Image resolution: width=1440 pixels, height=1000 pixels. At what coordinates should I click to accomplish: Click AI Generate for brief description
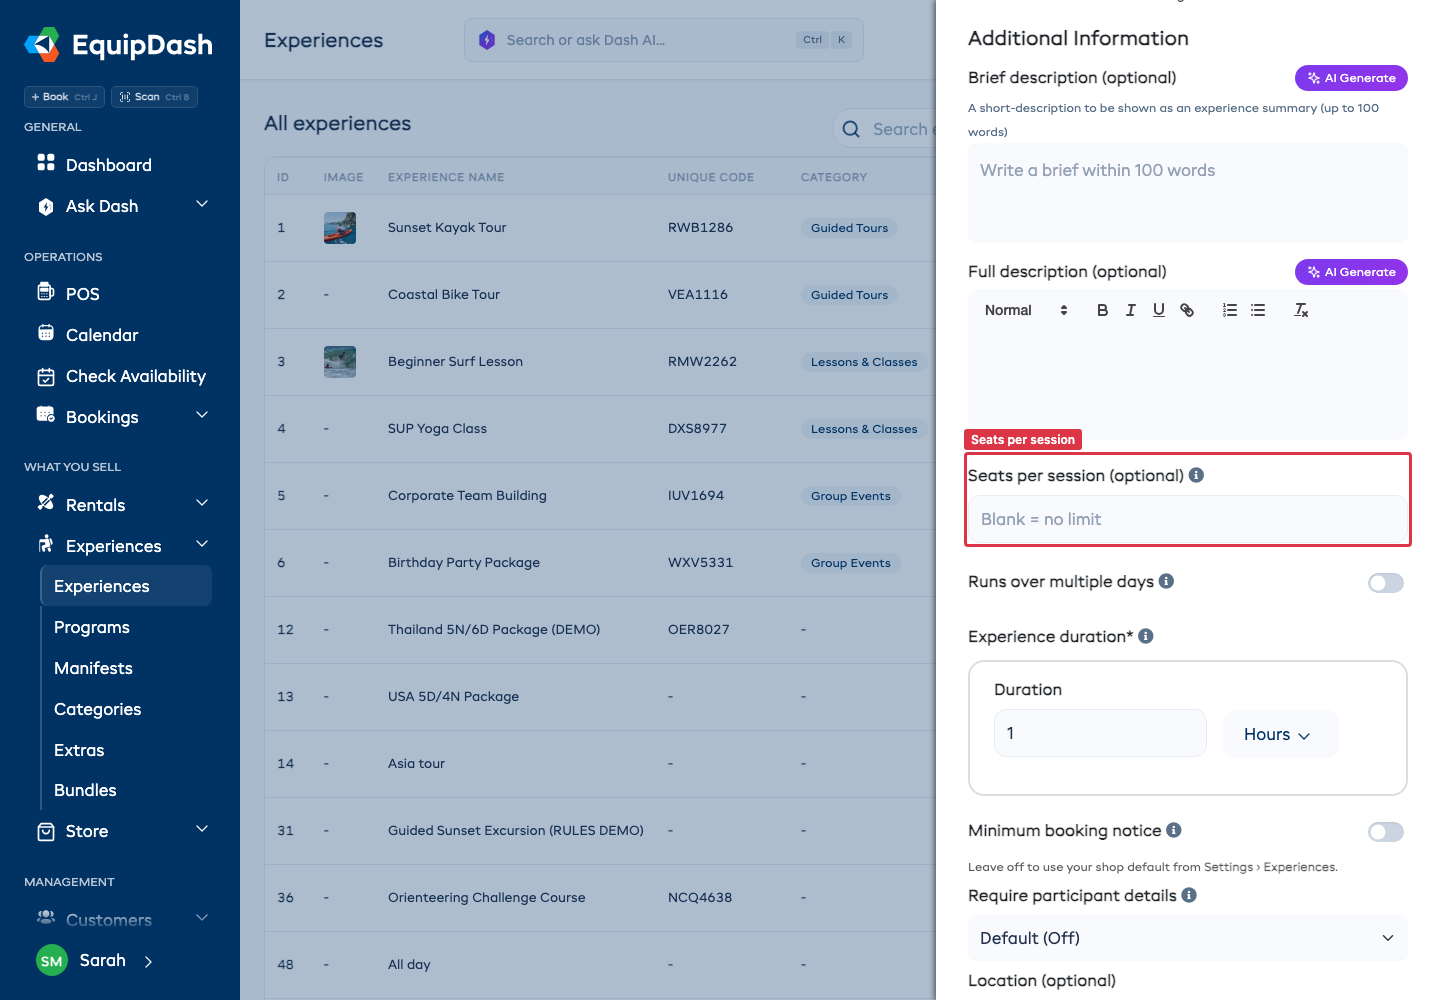1351,78
